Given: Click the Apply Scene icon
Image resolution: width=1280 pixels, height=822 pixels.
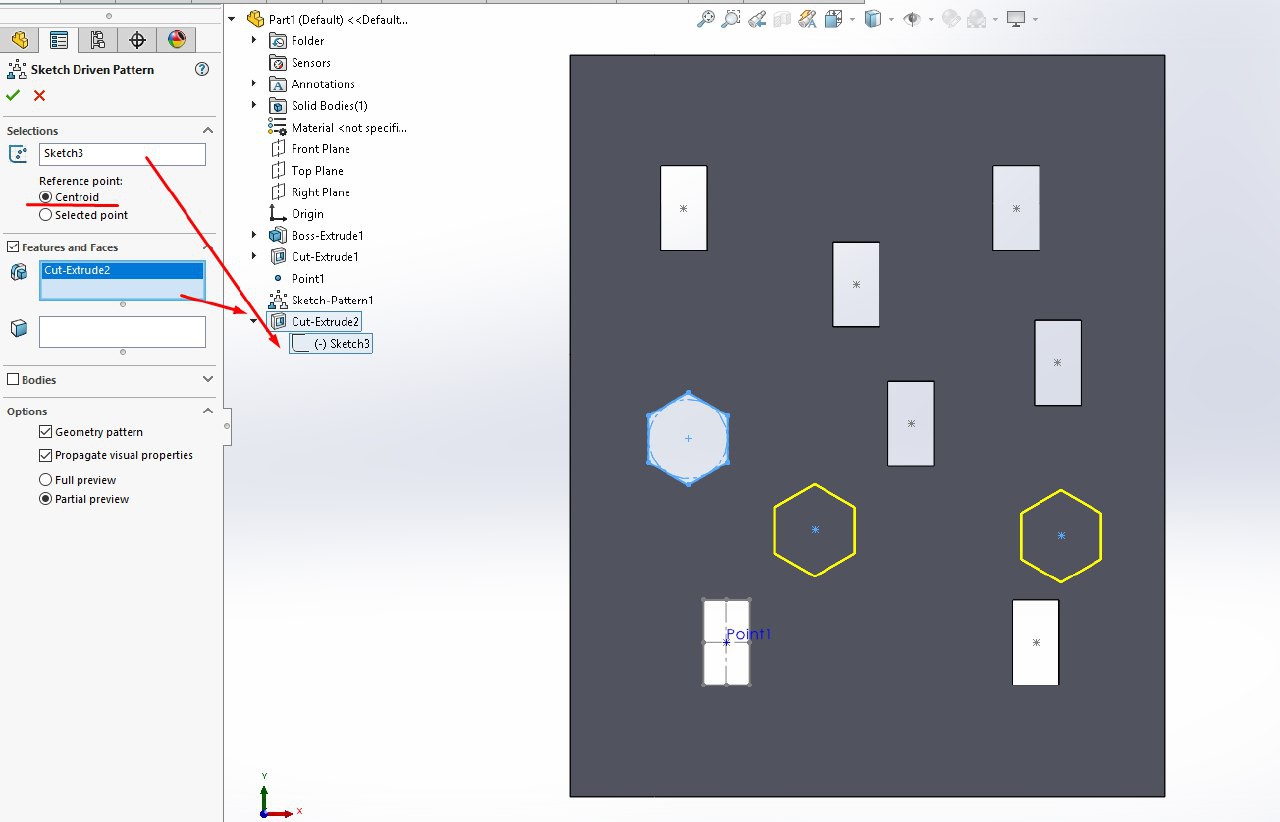Looking at the screenshot, I should pyautogui.click(x=976, y=19).
